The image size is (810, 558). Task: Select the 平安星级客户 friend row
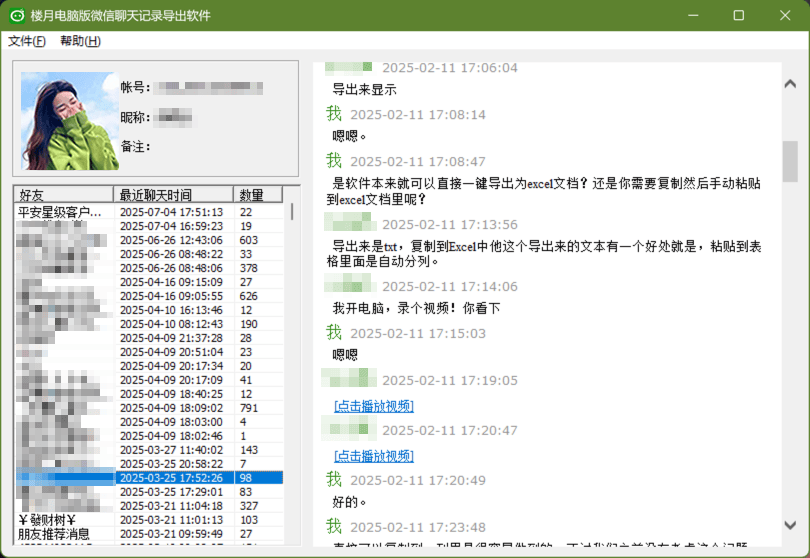tap(149, 212)
